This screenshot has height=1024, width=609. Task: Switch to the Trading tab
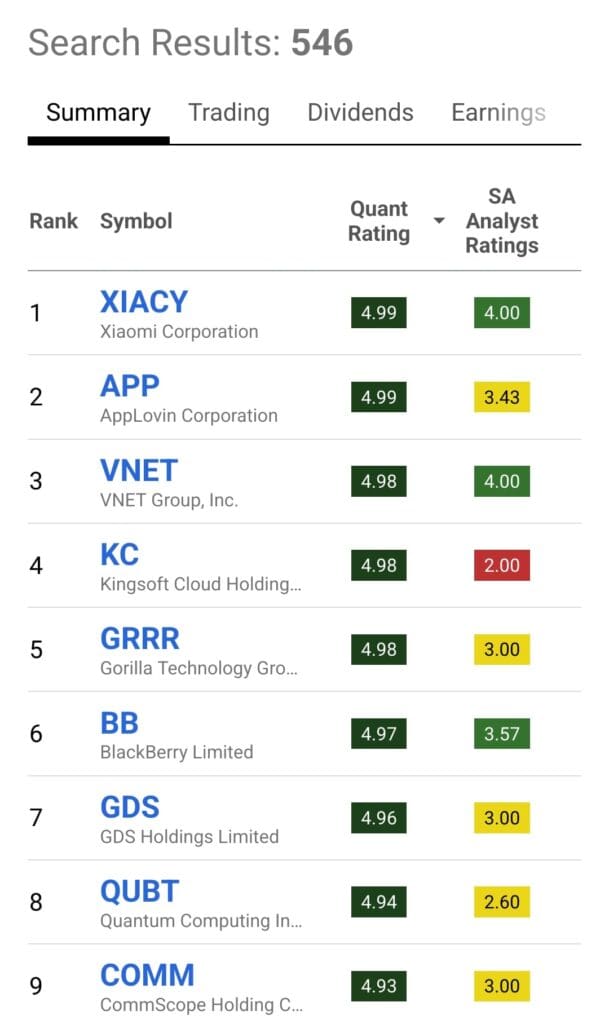pyautogui.click(x=228, y=112)
